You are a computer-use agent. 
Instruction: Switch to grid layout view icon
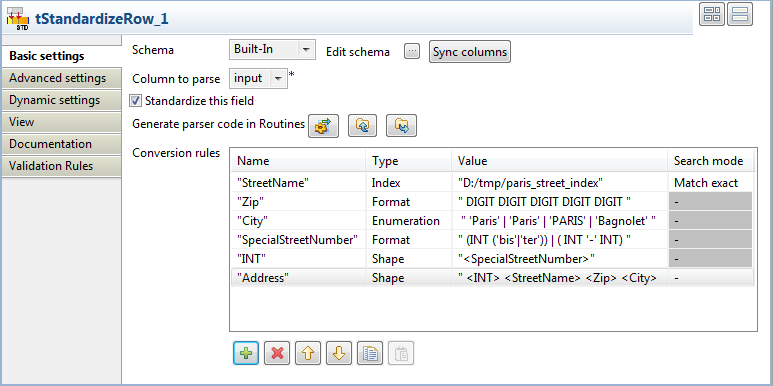(x=712, y=13)
